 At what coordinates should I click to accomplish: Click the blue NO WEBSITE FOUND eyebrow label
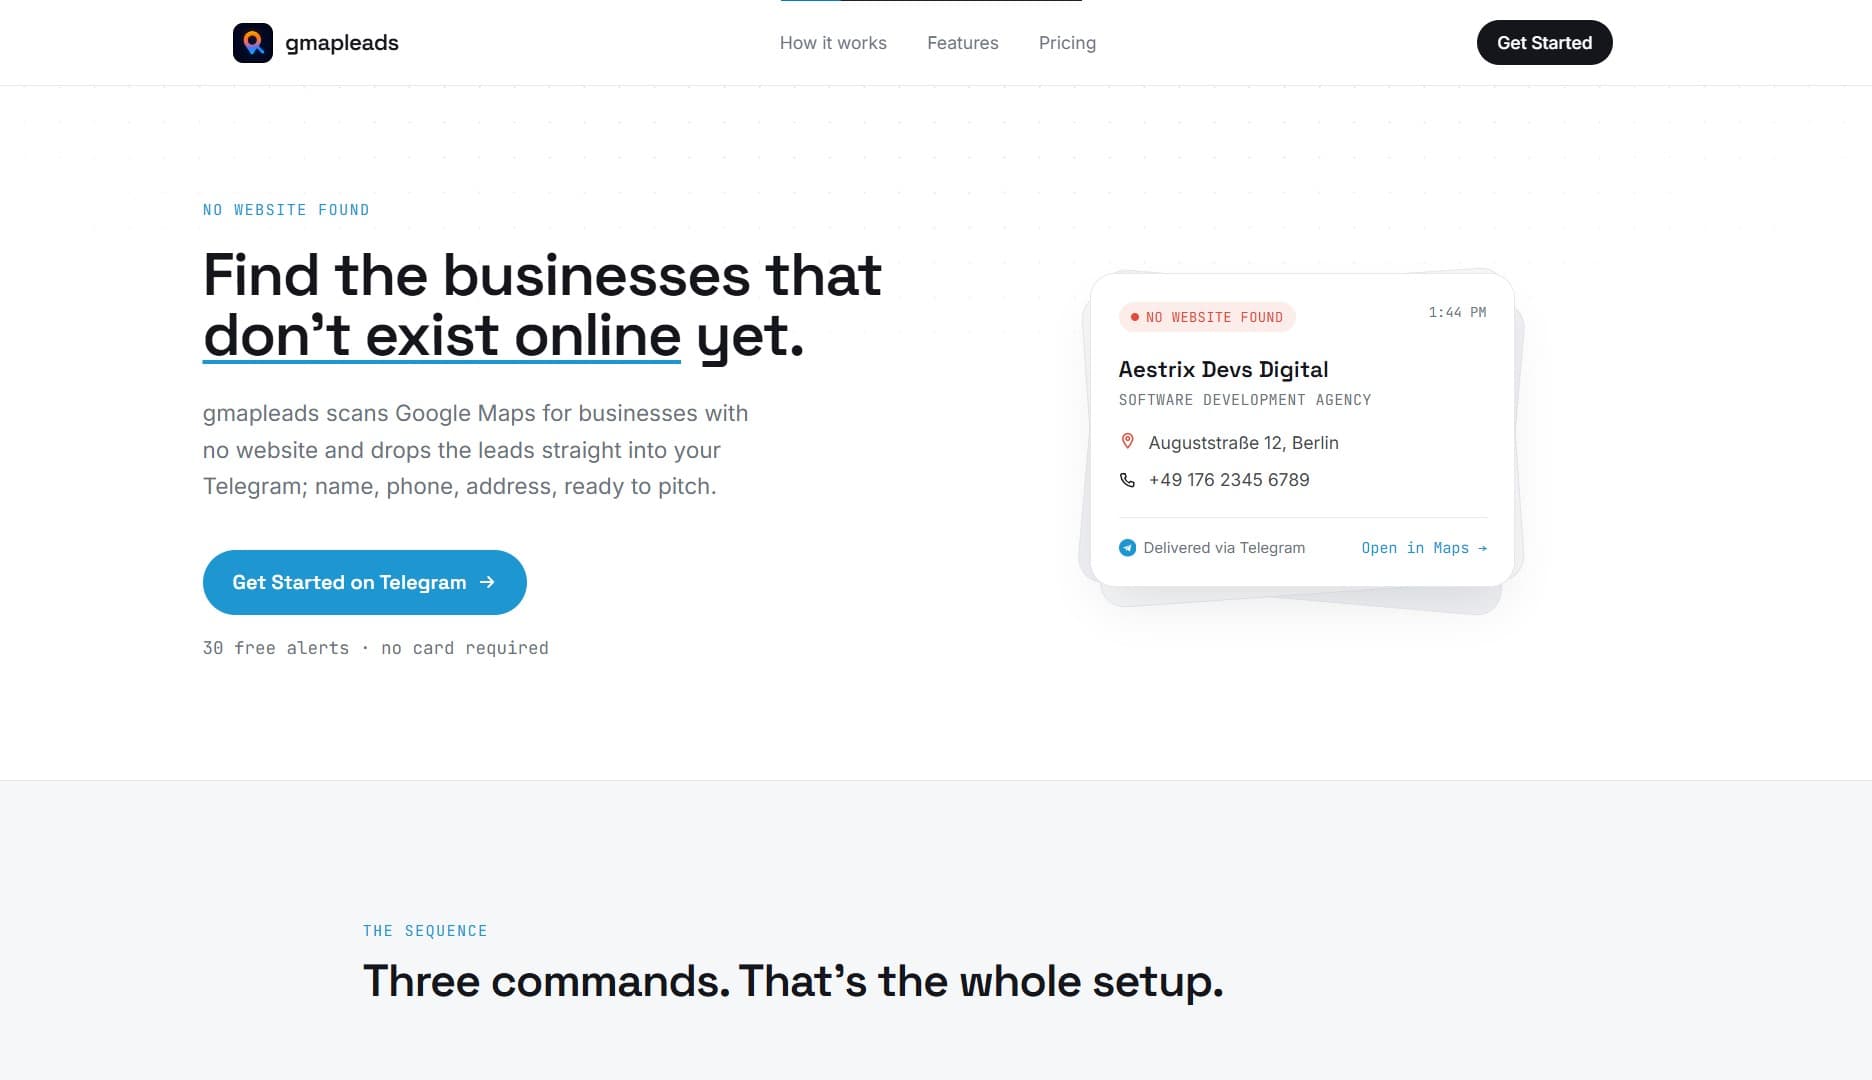click(x=286, y=210)
